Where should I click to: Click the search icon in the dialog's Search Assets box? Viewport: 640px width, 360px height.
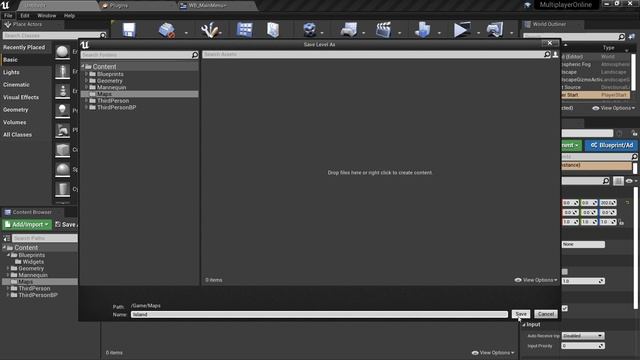point(547,54)
